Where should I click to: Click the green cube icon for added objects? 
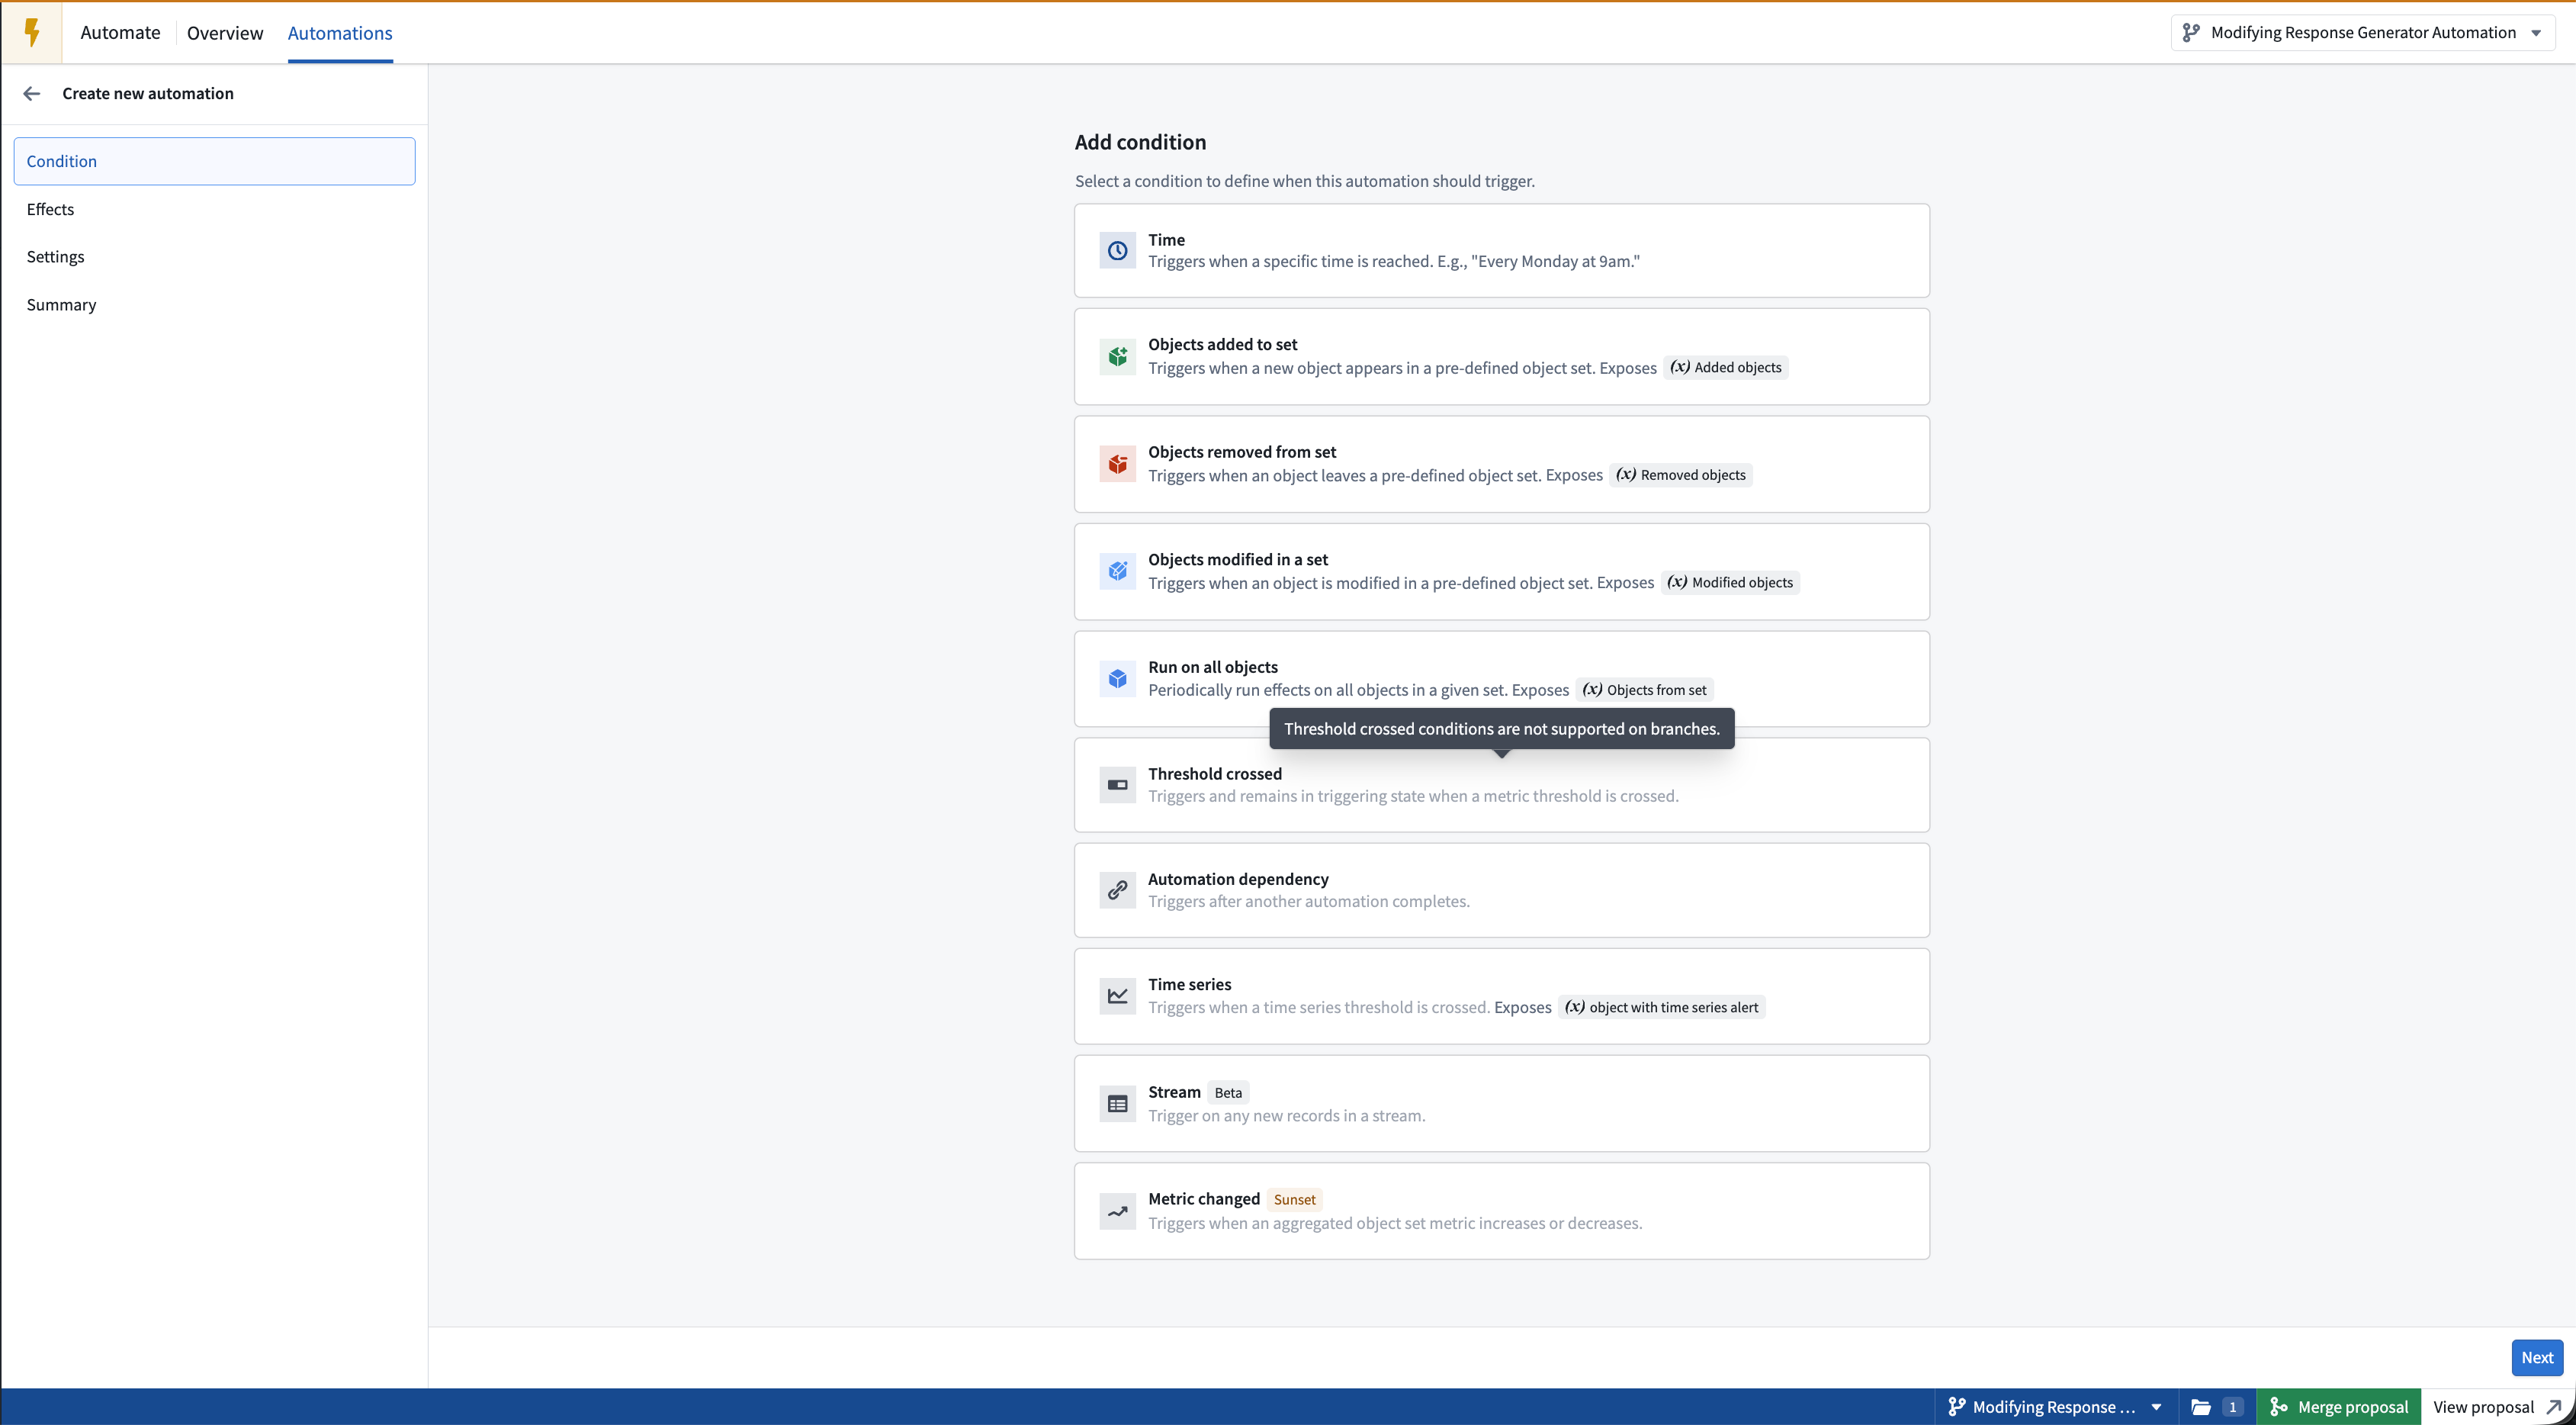pyautogui.click(x=1117, y=357)
